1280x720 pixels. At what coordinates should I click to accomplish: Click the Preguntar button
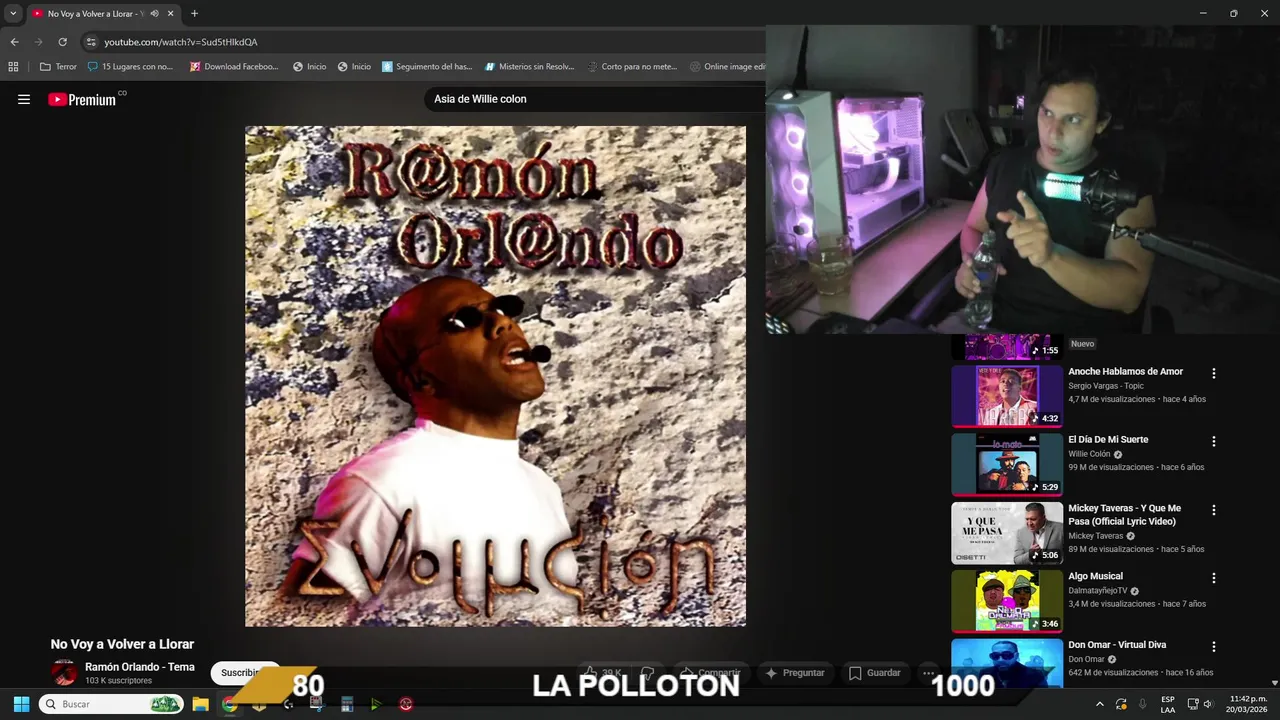coord(795,673)
